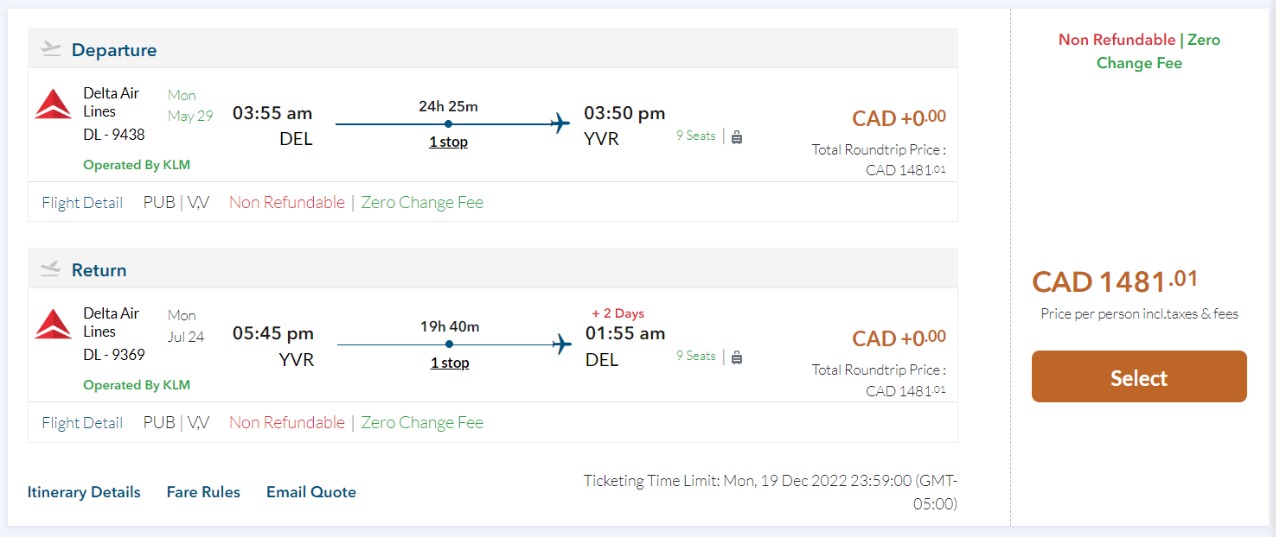This screenshot has height=537, width=1280.
Task: Click the baggage icon on departure flight
Action: (737, 137)
